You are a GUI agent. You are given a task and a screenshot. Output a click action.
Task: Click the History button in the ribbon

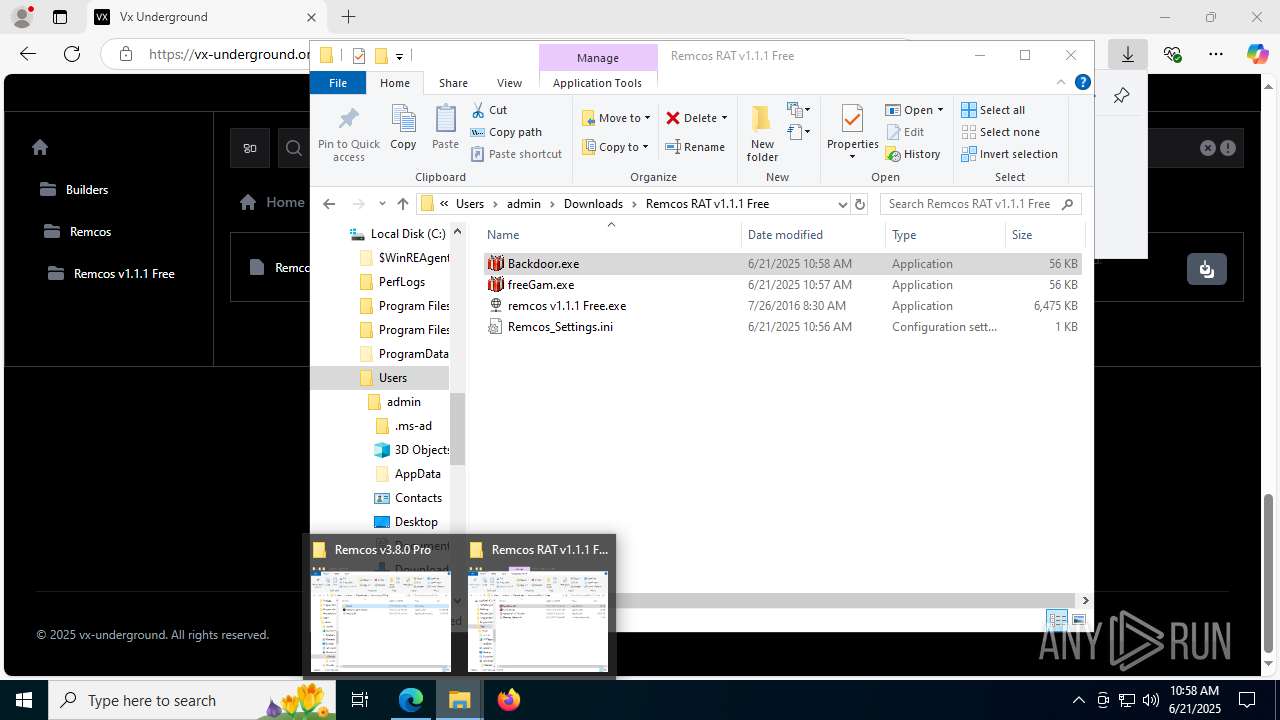pyautogui.click(x=913, y=154)
